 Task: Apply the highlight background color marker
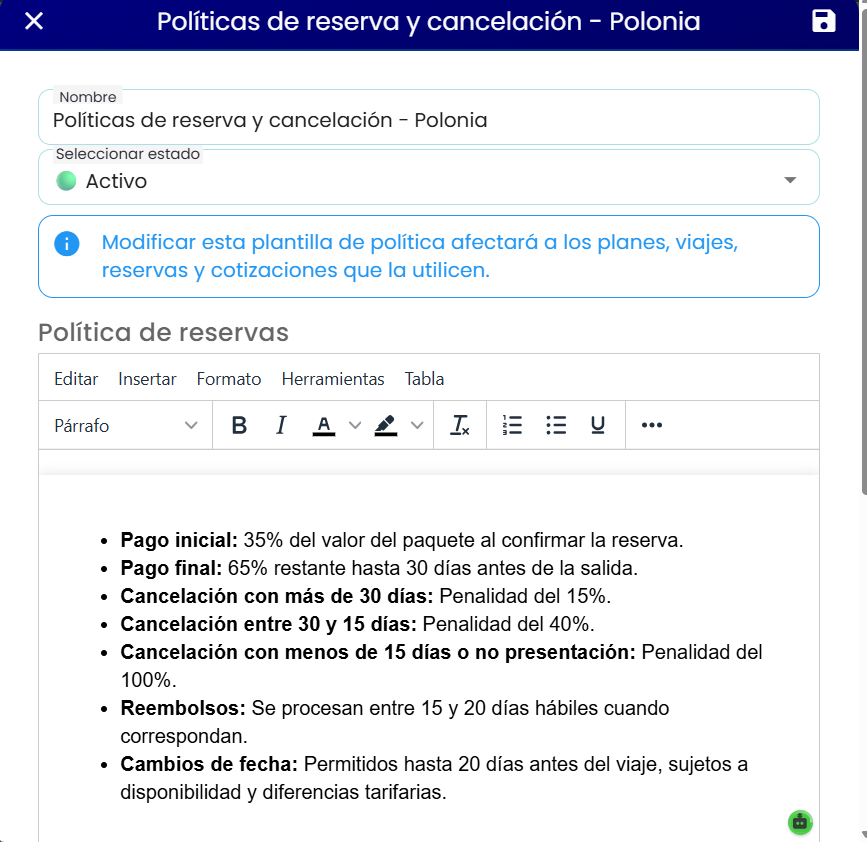pyautogui.click(x=386, y=425)
